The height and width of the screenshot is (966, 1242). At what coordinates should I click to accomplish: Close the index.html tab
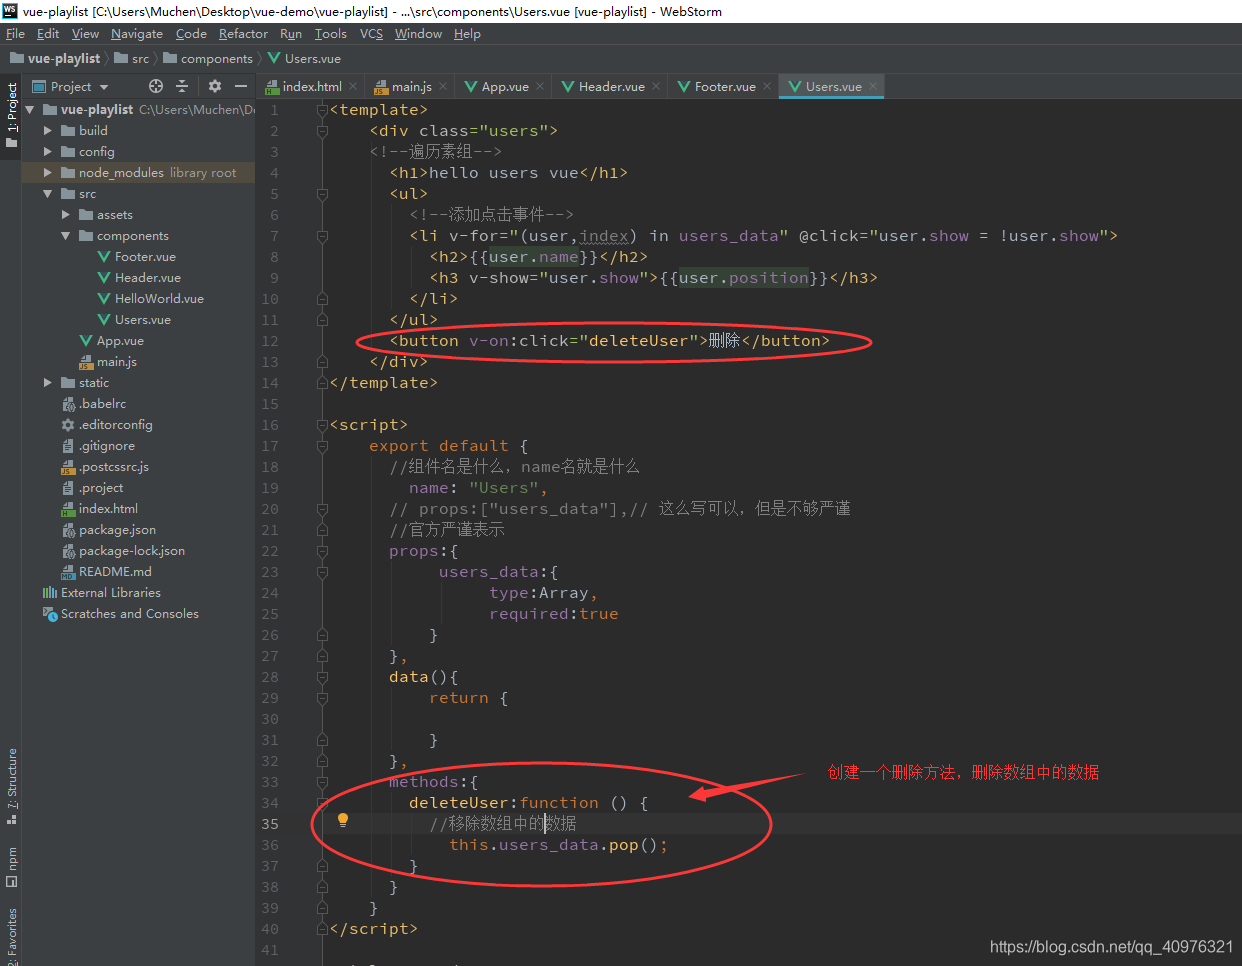coord(353,86)
